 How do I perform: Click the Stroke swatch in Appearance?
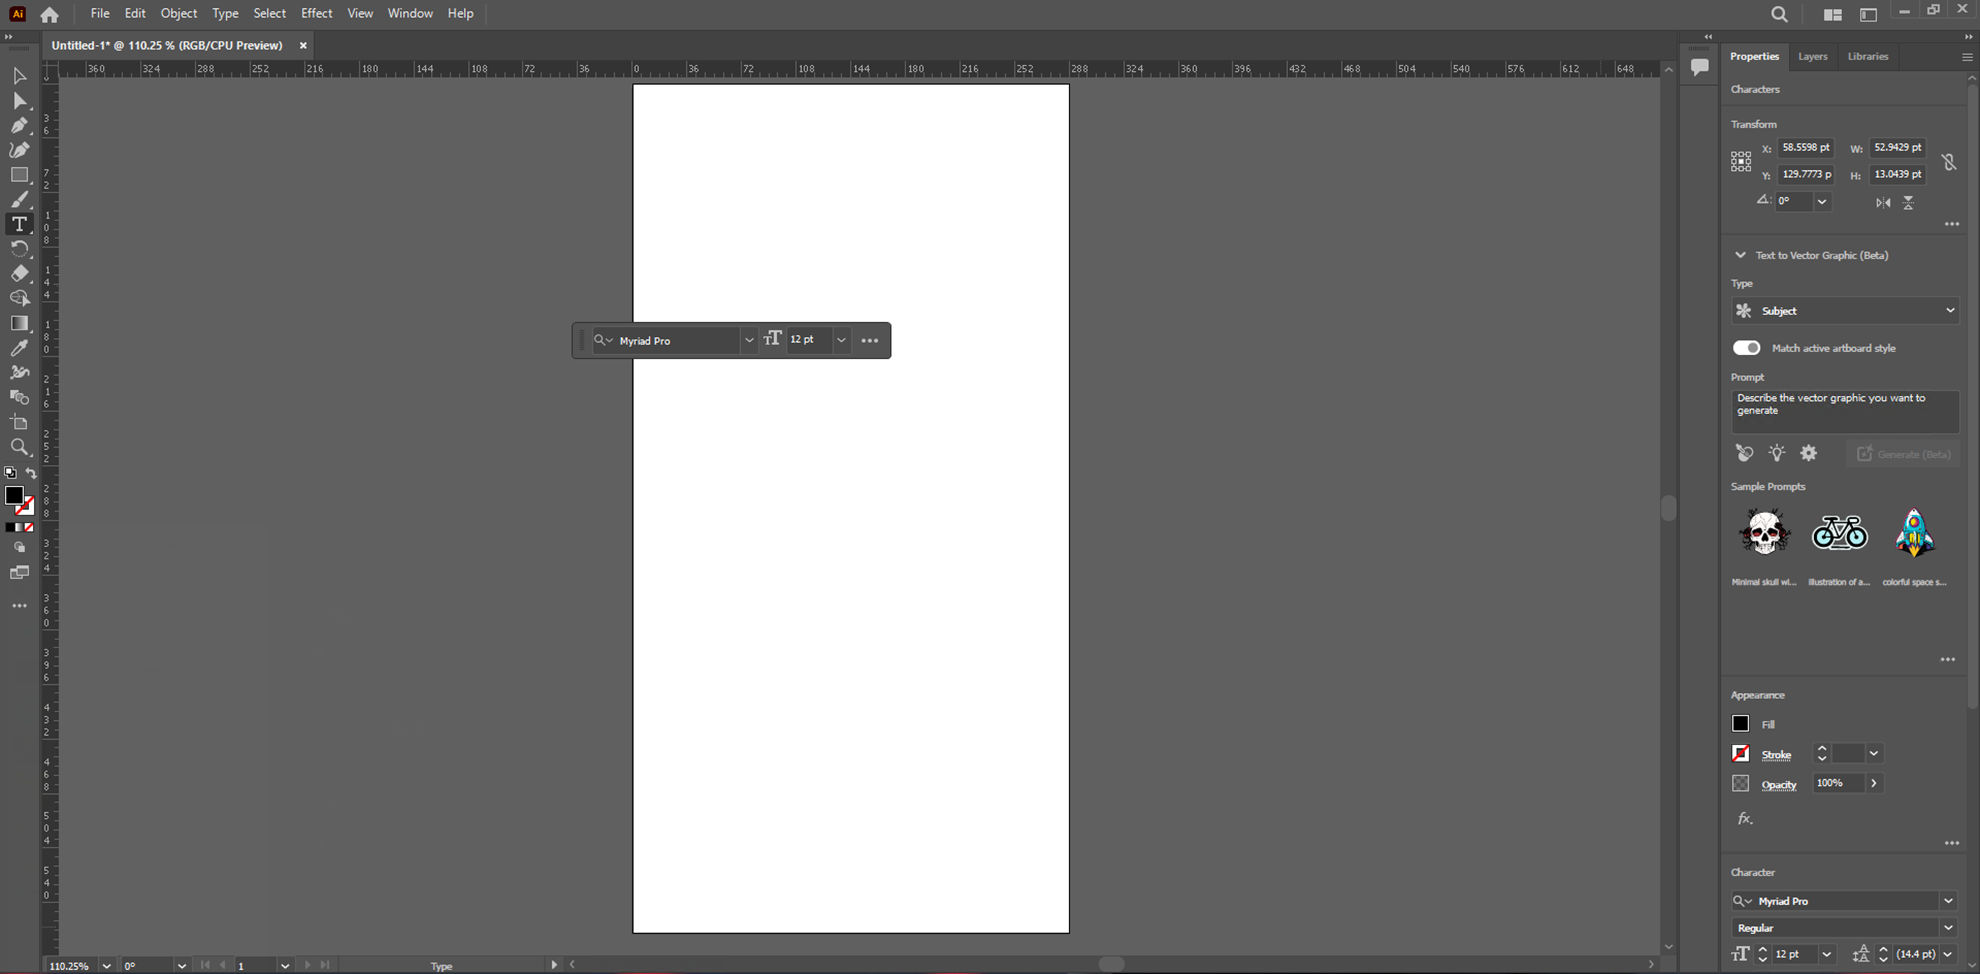point(1741,754)
